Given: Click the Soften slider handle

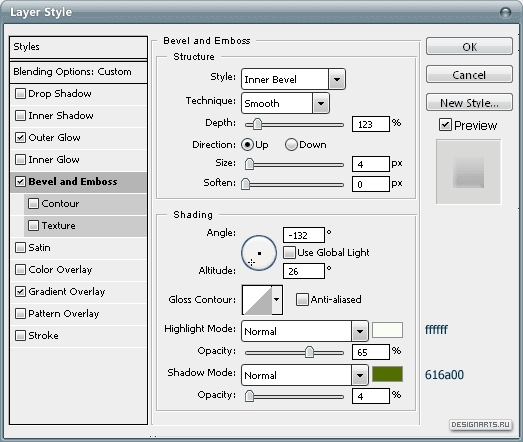Looking at the screenshot, I should (x=245, y=184).
